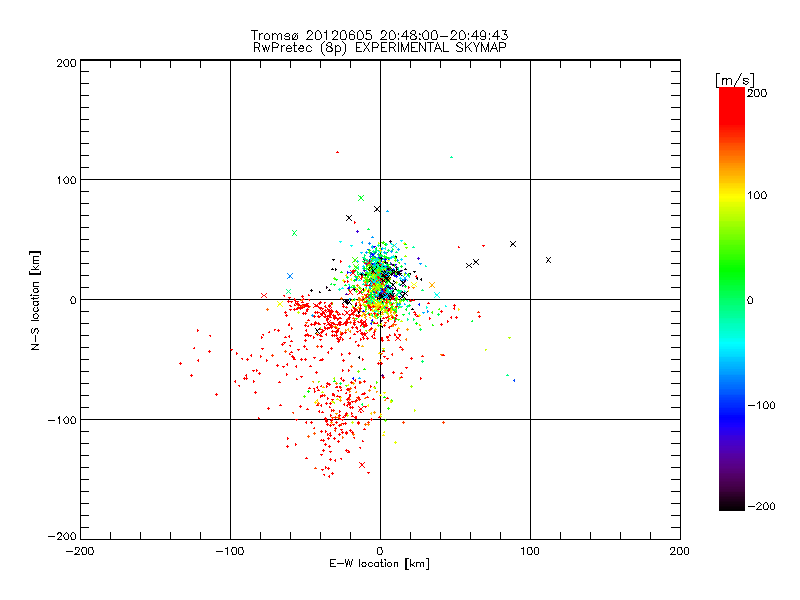
Task: Click the black X marker farthest east
Action: (548, 260)
